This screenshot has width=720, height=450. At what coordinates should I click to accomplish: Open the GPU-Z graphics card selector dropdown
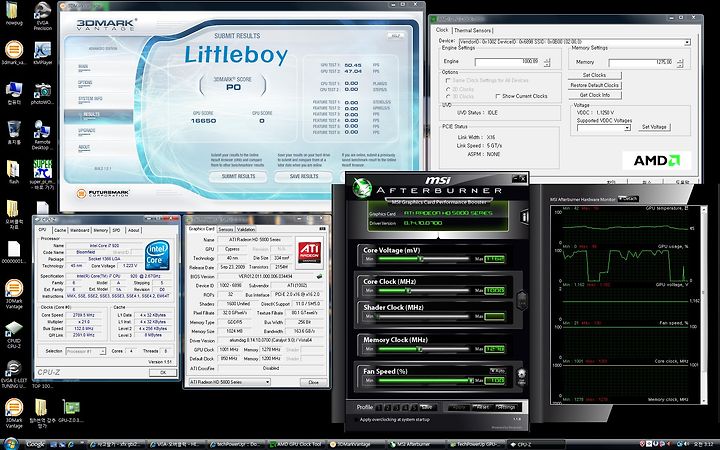(230, 382)
